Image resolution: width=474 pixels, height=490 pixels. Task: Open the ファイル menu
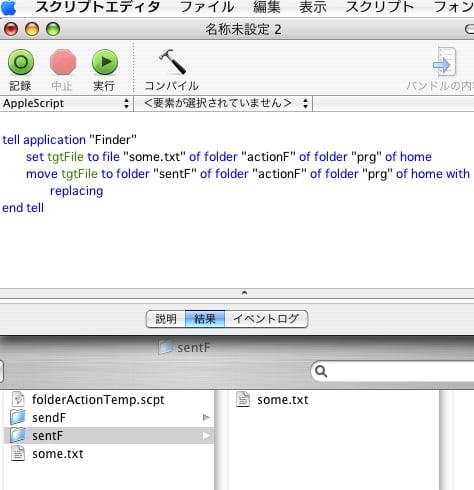(x=207, y=7)
